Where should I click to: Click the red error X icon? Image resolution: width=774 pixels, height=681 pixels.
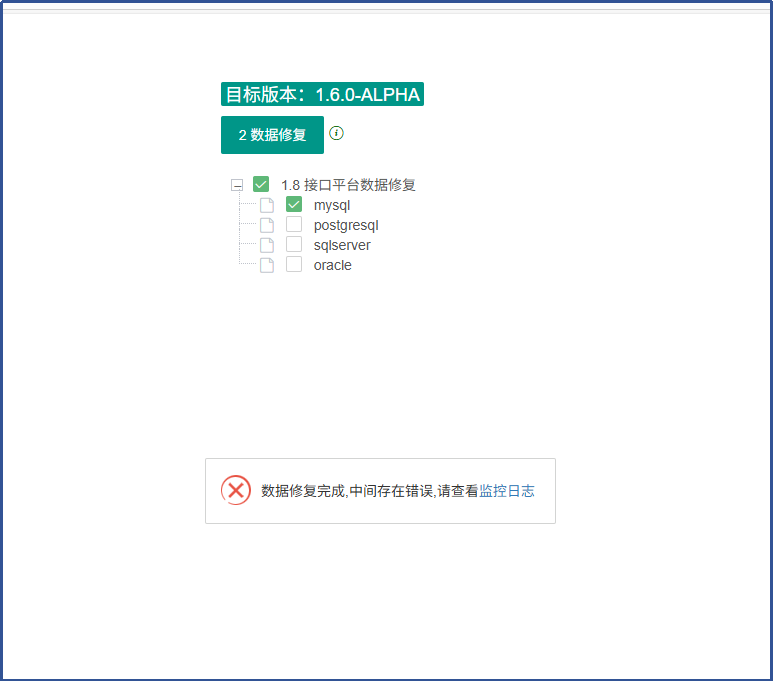click(x=236, y=490)
